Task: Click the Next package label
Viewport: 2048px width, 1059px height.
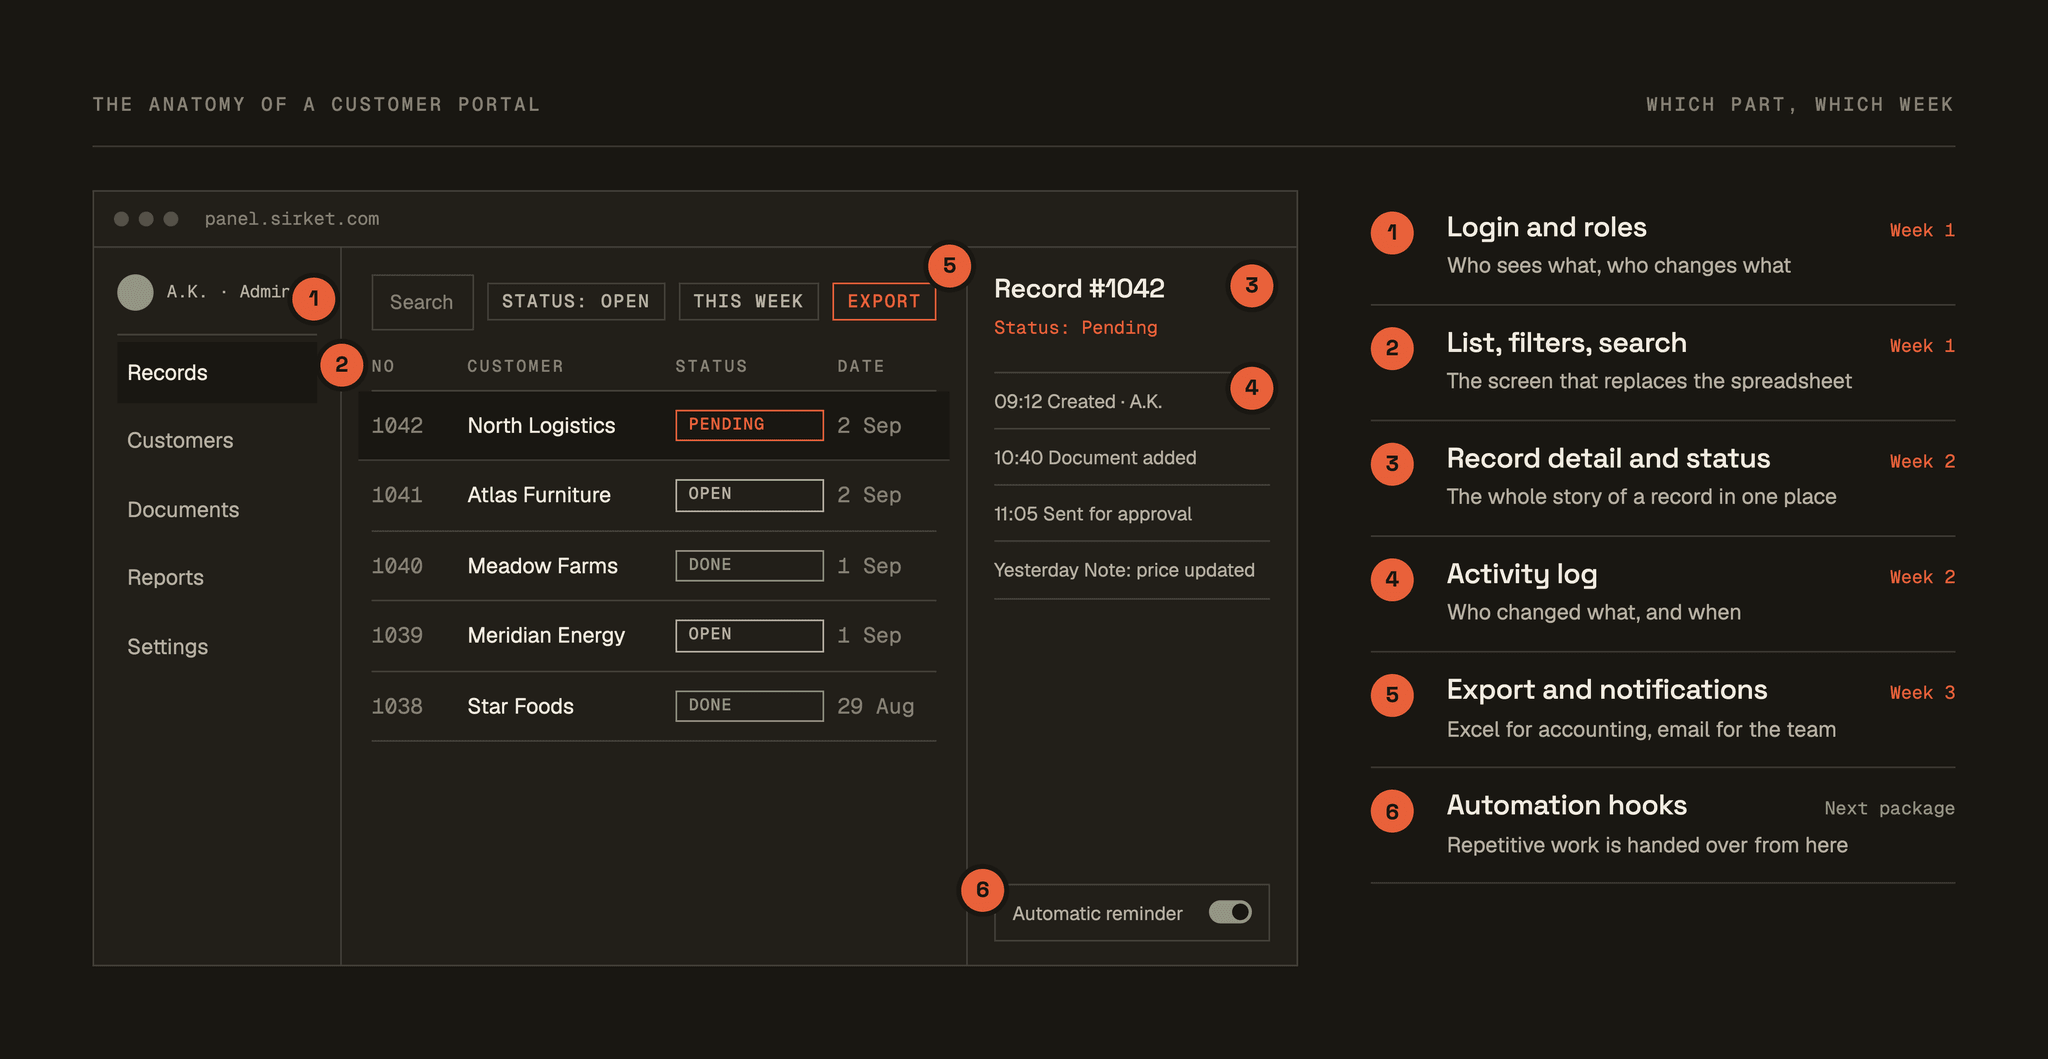Action: coord(1889,808)
